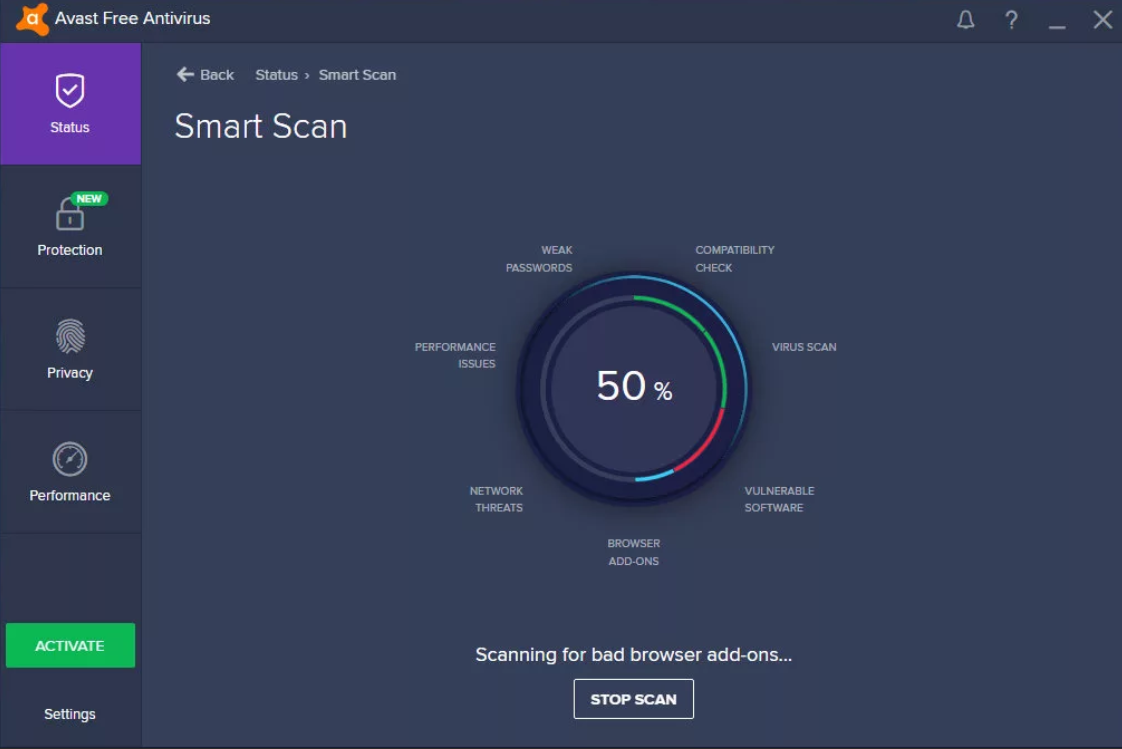This screenshot has width=1122, height=749.
Task: Go Back via Back link text
Action: click(217, 75)
